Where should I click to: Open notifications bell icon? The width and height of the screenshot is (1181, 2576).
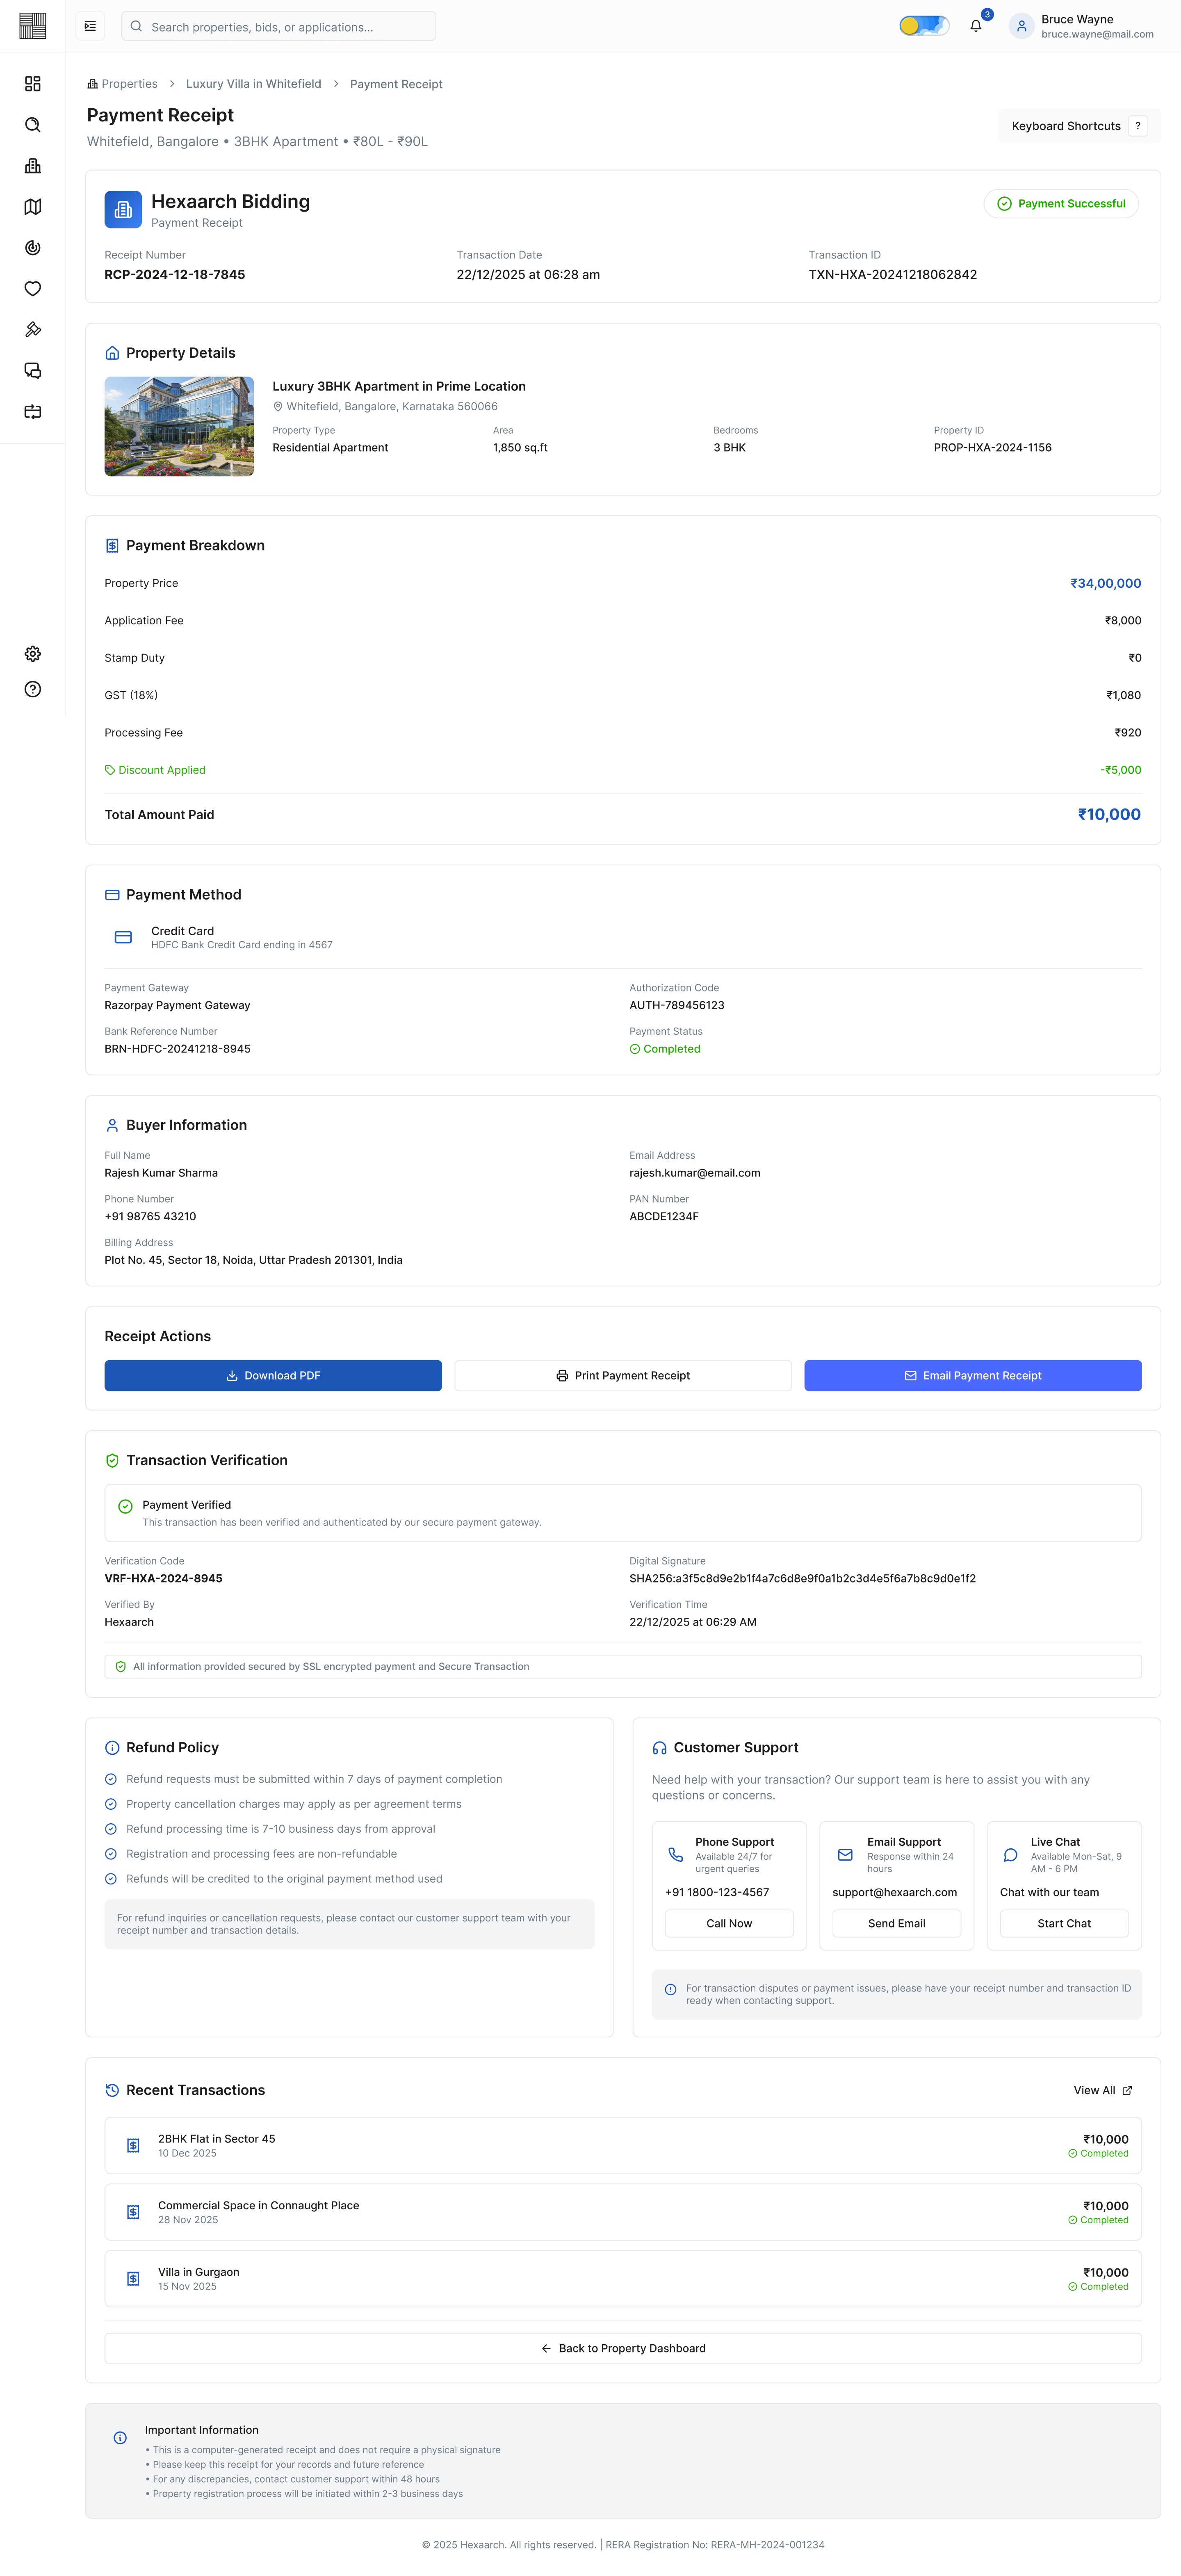[976, 26]
